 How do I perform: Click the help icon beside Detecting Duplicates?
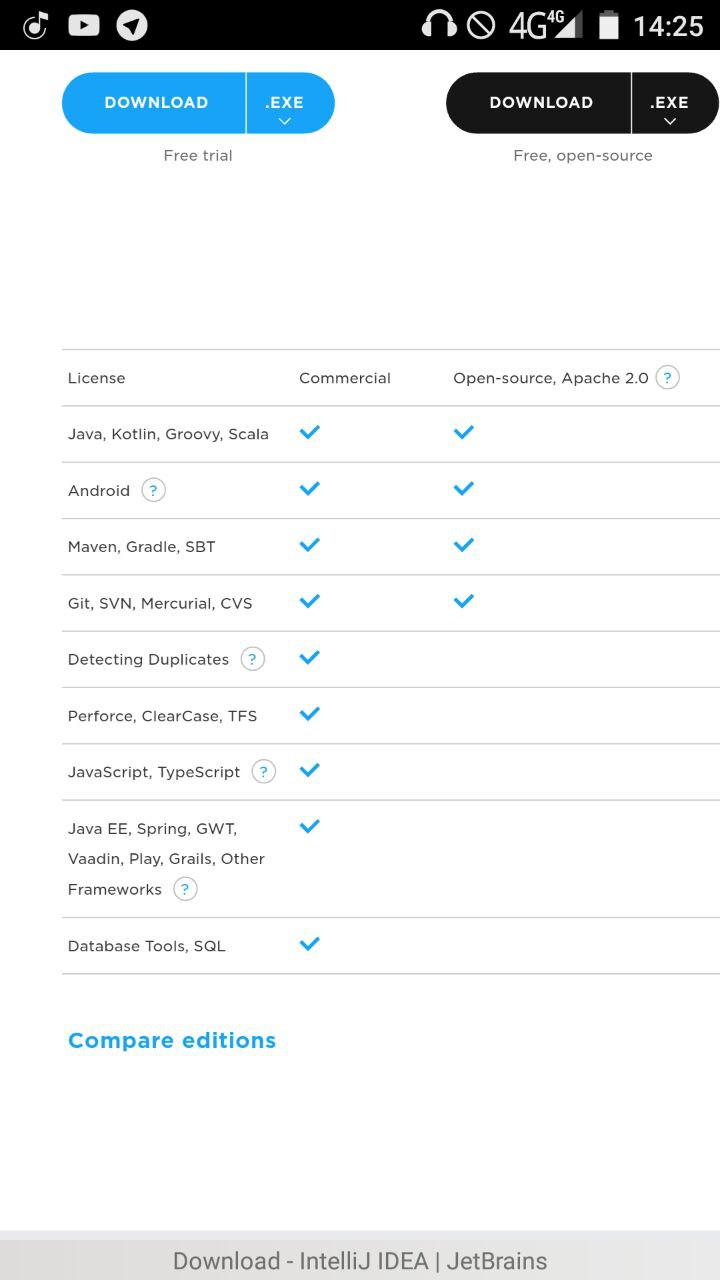[x=253, y=659]
